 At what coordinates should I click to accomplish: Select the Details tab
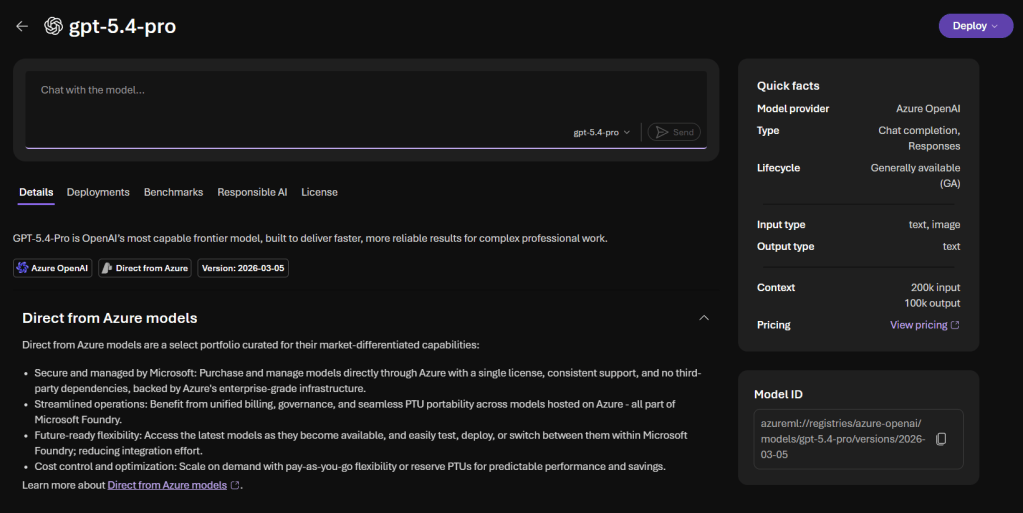[x=36, y=192]
